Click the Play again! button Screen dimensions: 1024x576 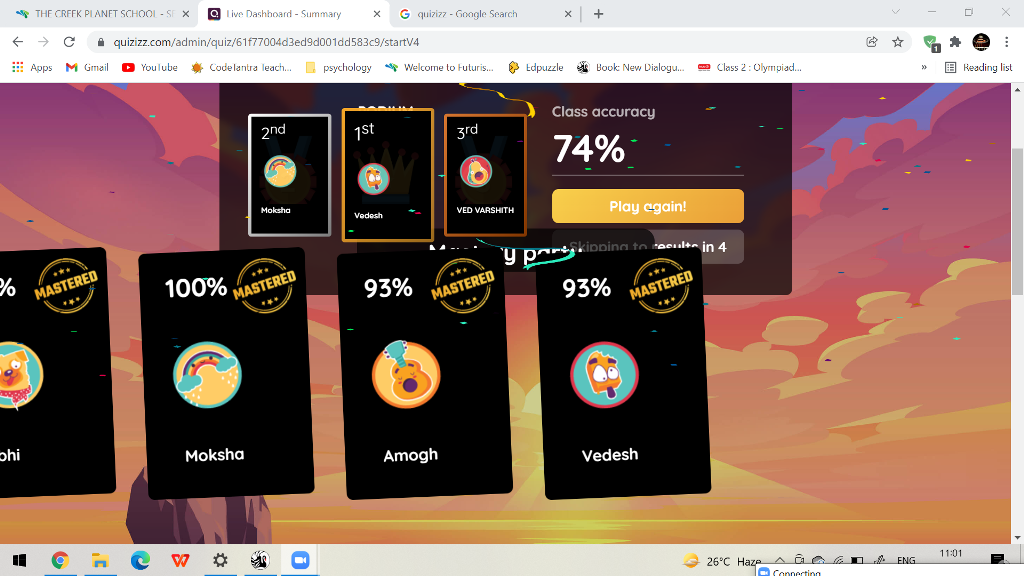click(647, 206)
